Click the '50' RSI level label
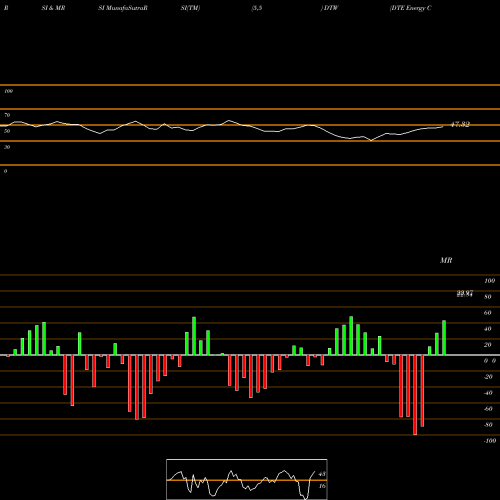Screen dimensions: 500x500 (7, 131)
